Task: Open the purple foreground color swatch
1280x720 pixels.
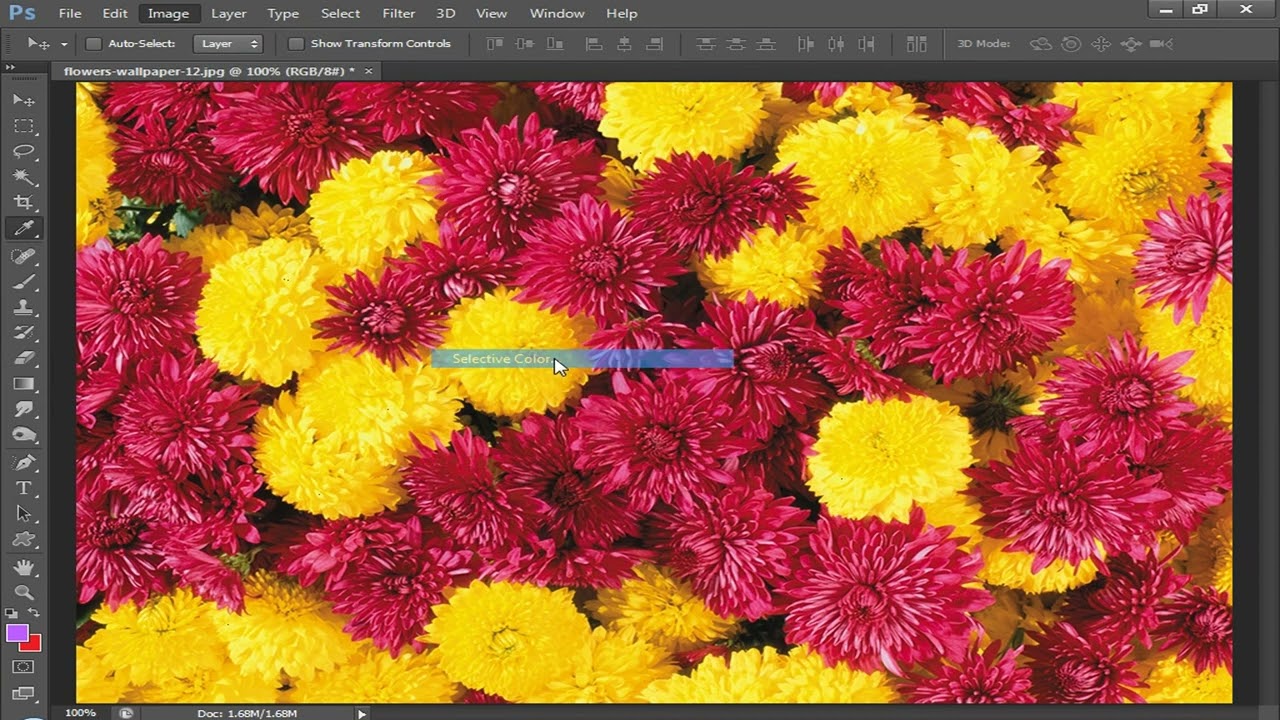Action: (17, 632)
